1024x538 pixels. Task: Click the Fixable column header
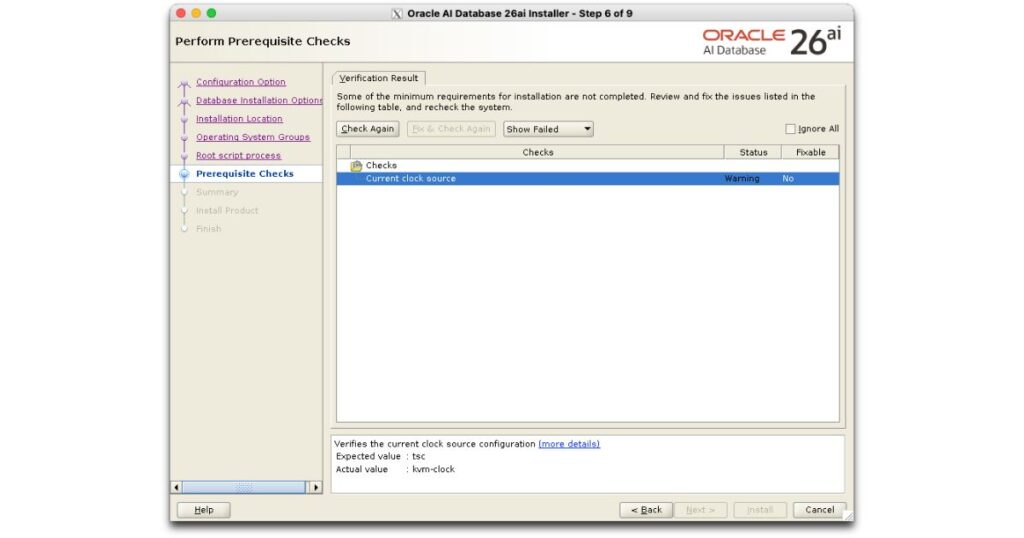[x=810, y=152]
